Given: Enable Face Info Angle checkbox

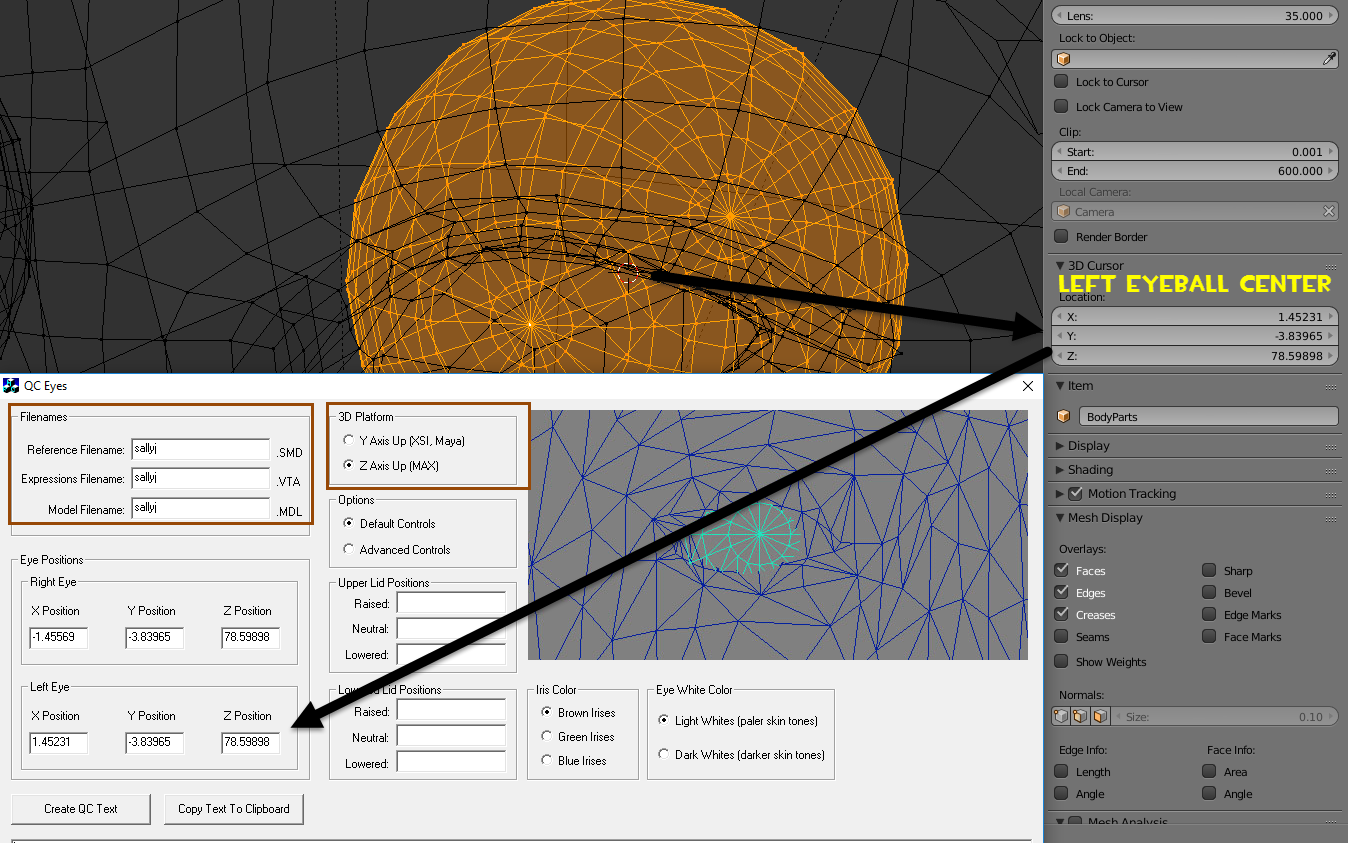Looking at the screenshot, I should (1209, 794).
